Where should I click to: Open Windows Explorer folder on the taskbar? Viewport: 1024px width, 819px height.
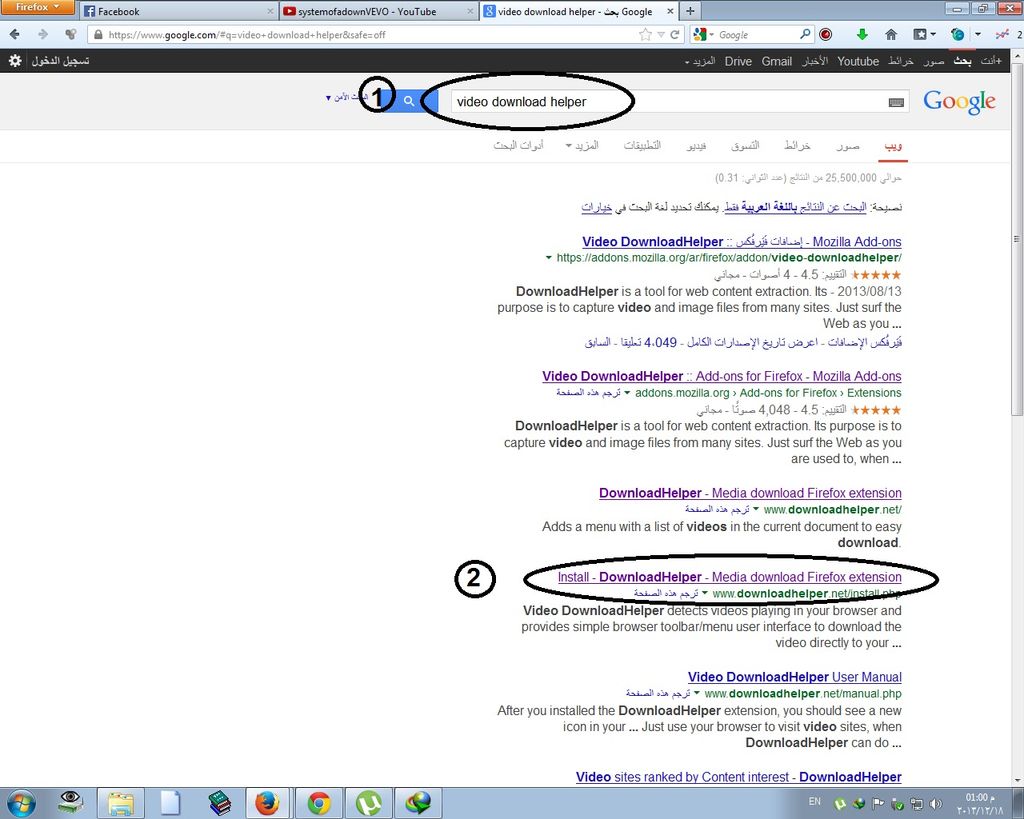121,803
